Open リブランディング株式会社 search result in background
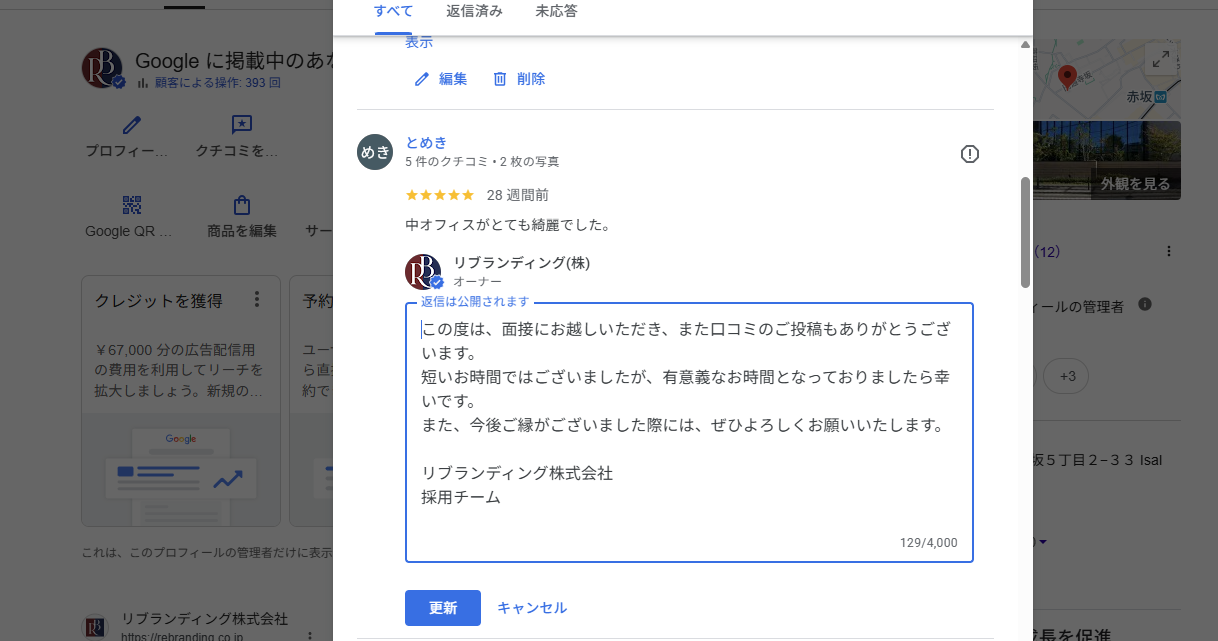This screenshot has height=641, width=1218. coord(204,619)
